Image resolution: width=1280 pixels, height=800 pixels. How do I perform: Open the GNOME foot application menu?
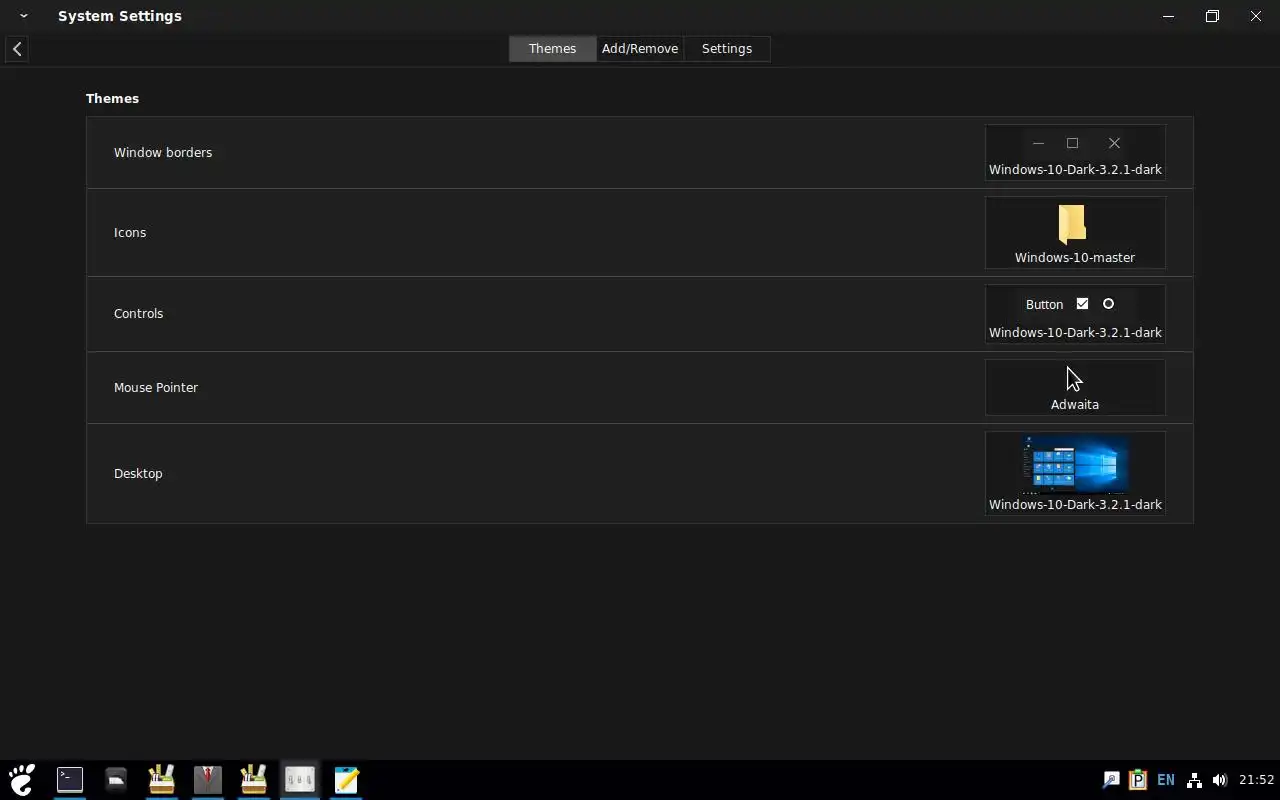click(22, 780)
